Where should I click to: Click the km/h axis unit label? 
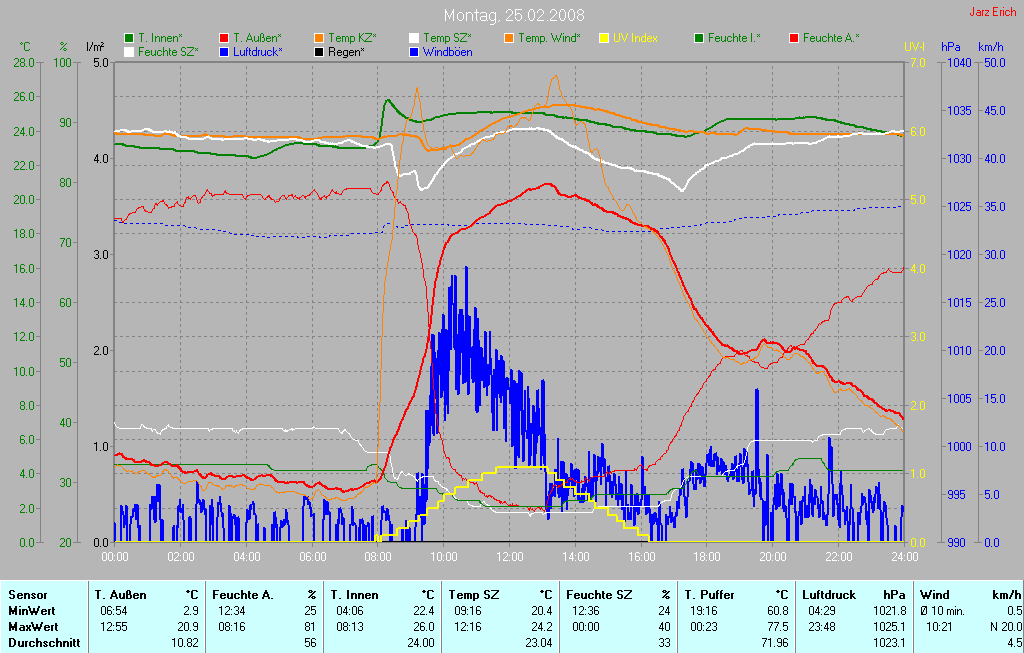click(x=990, y=47)
